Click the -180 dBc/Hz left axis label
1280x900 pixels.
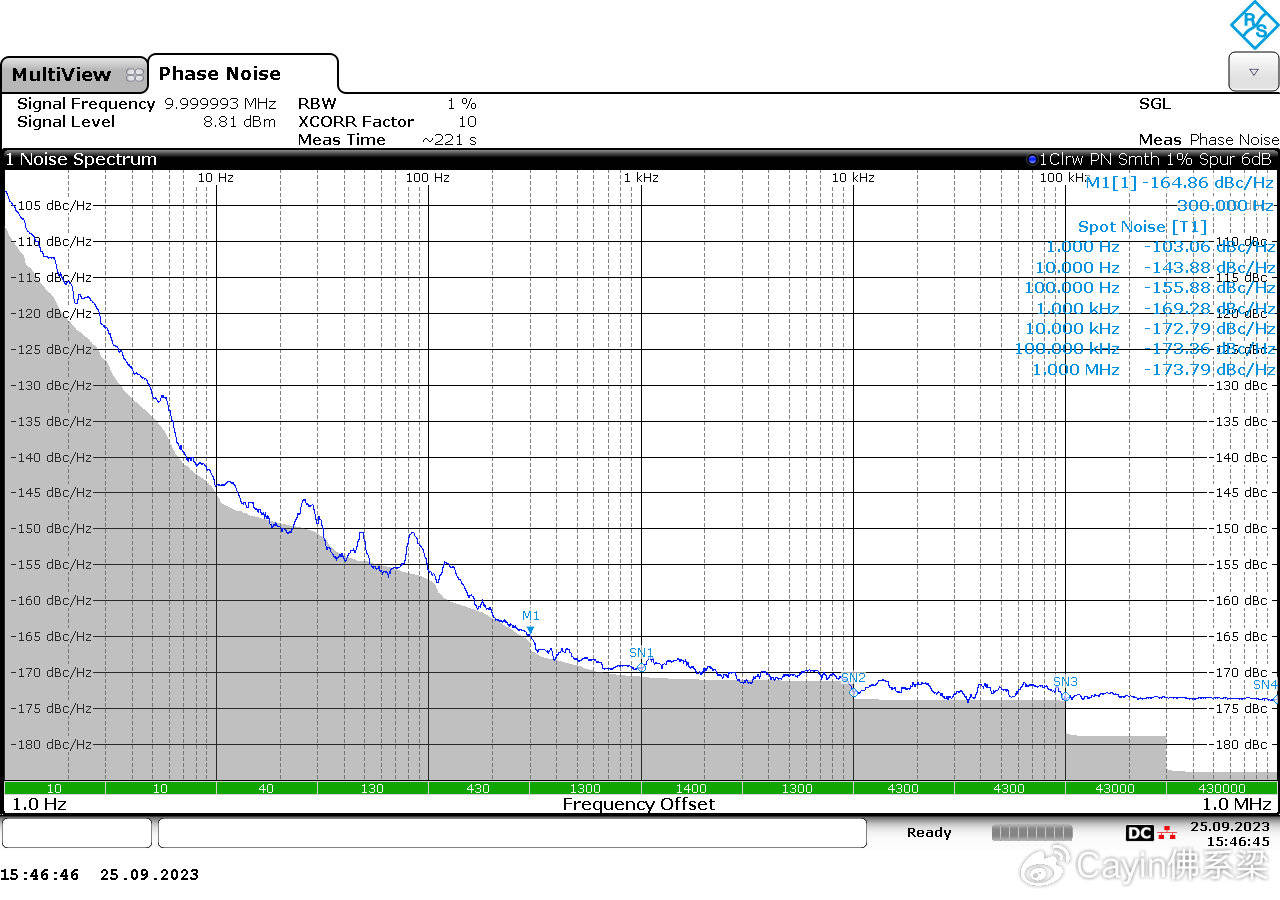pyautogui.click(x=51, y=745)
